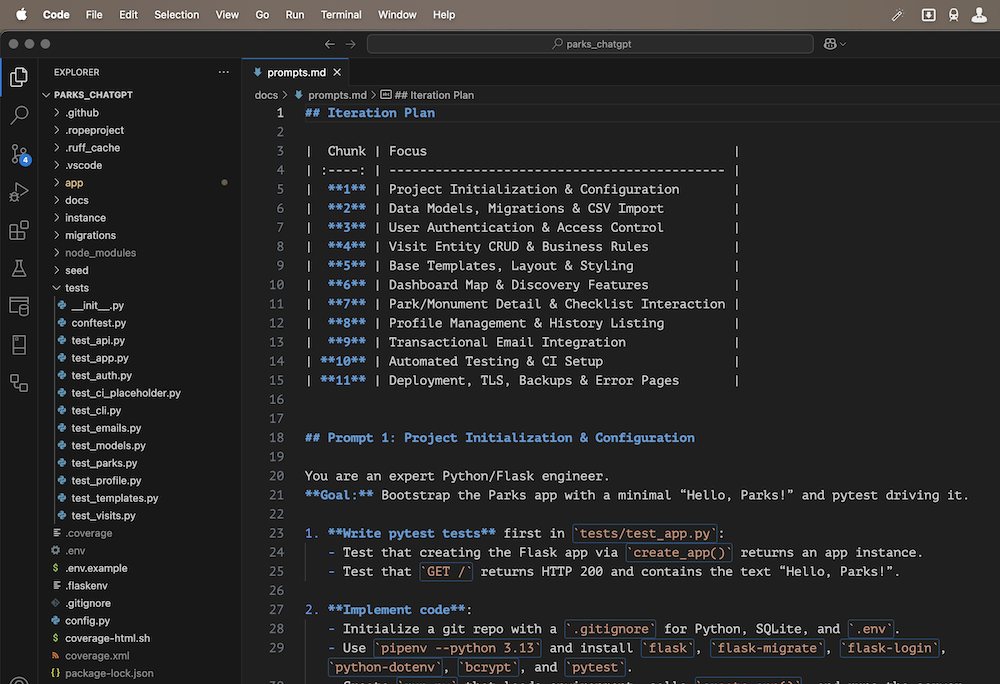Click line 18 Prompt 1 heading text
1000x684 pixels.
point(499,438)
